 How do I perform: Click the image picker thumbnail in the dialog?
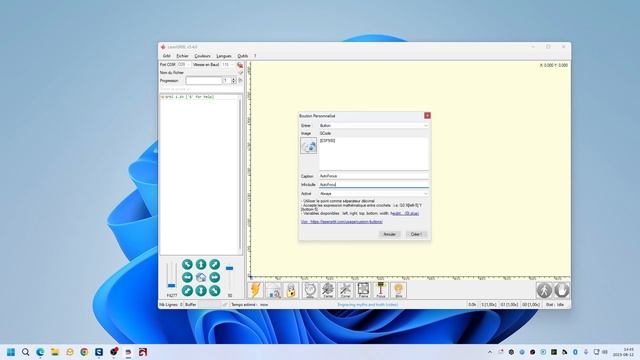(x=309, y=146)
